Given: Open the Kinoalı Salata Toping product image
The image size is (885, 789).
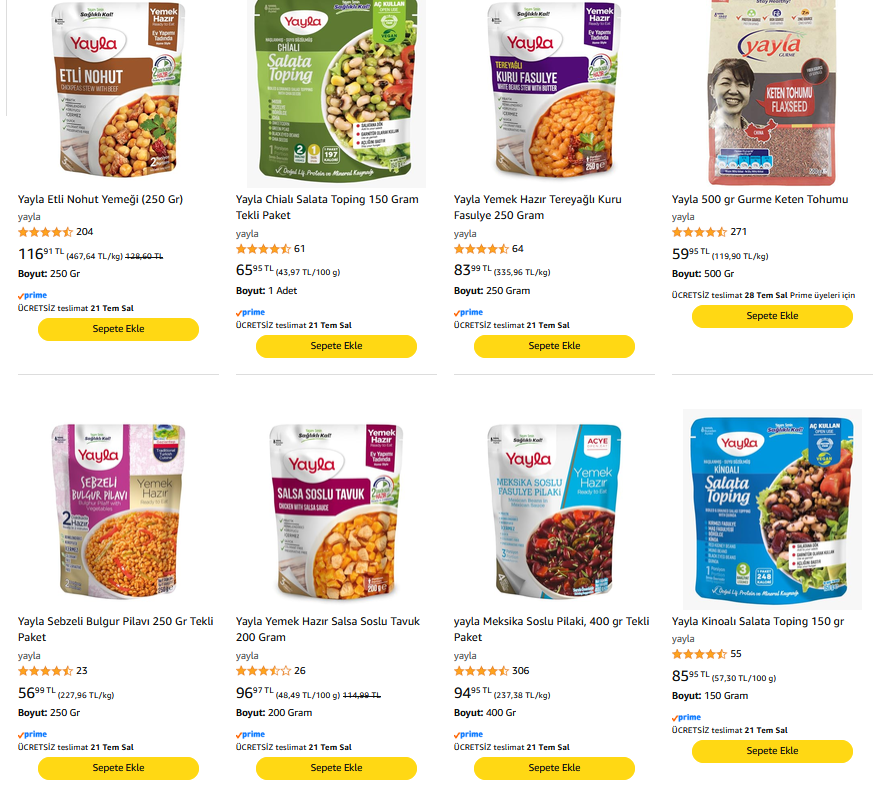Looking at the screenshot, I should click(x=772, y=510).
